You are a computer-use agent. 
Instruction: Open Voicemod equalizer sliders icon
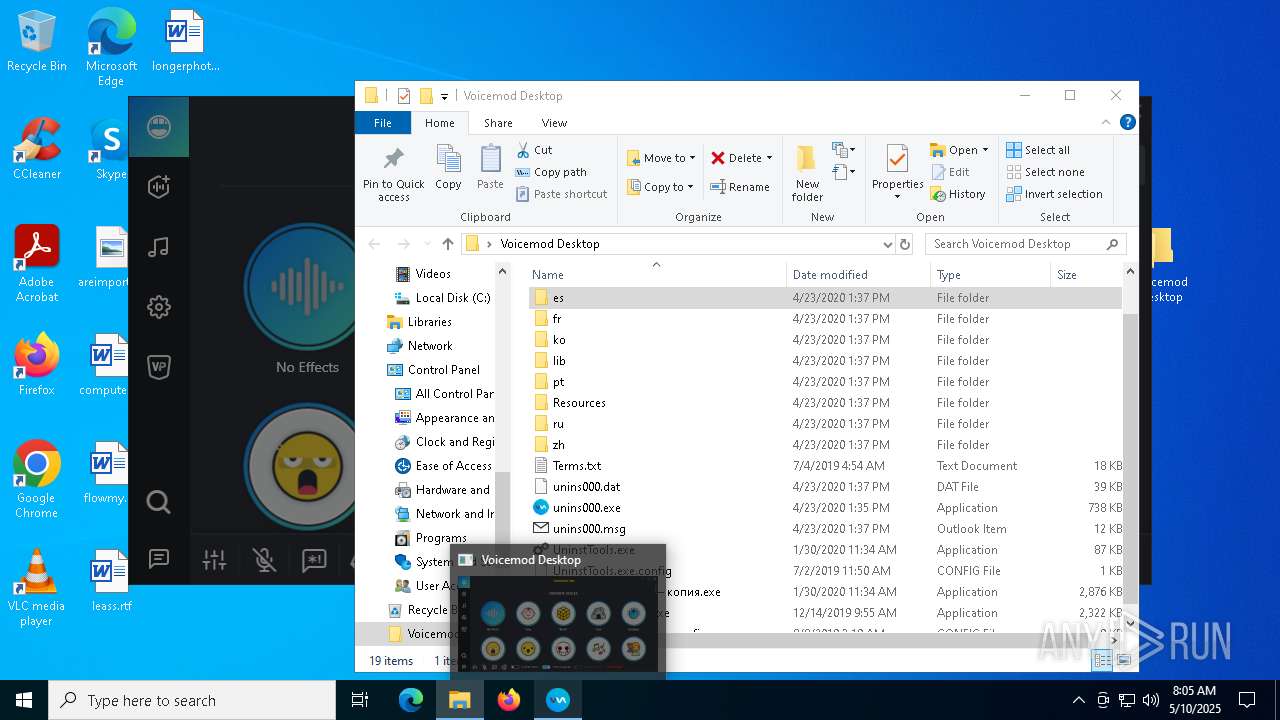click(214, 560)
